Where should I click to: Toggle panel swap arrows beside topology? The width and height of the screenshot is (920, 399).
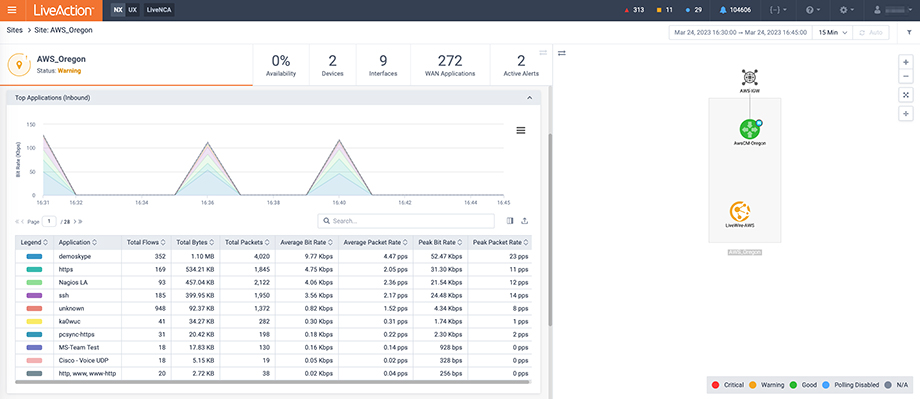(562, 53)
